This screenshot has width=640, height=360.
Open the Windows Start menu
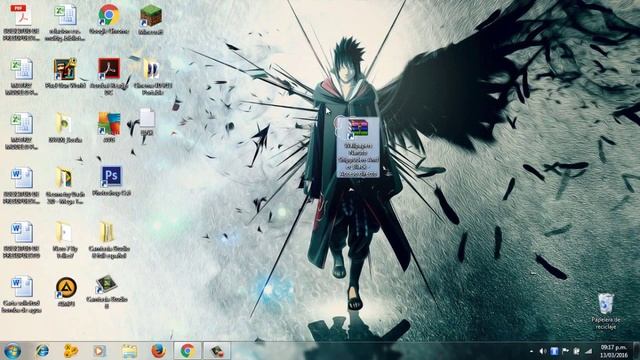[x=12, y=351]
